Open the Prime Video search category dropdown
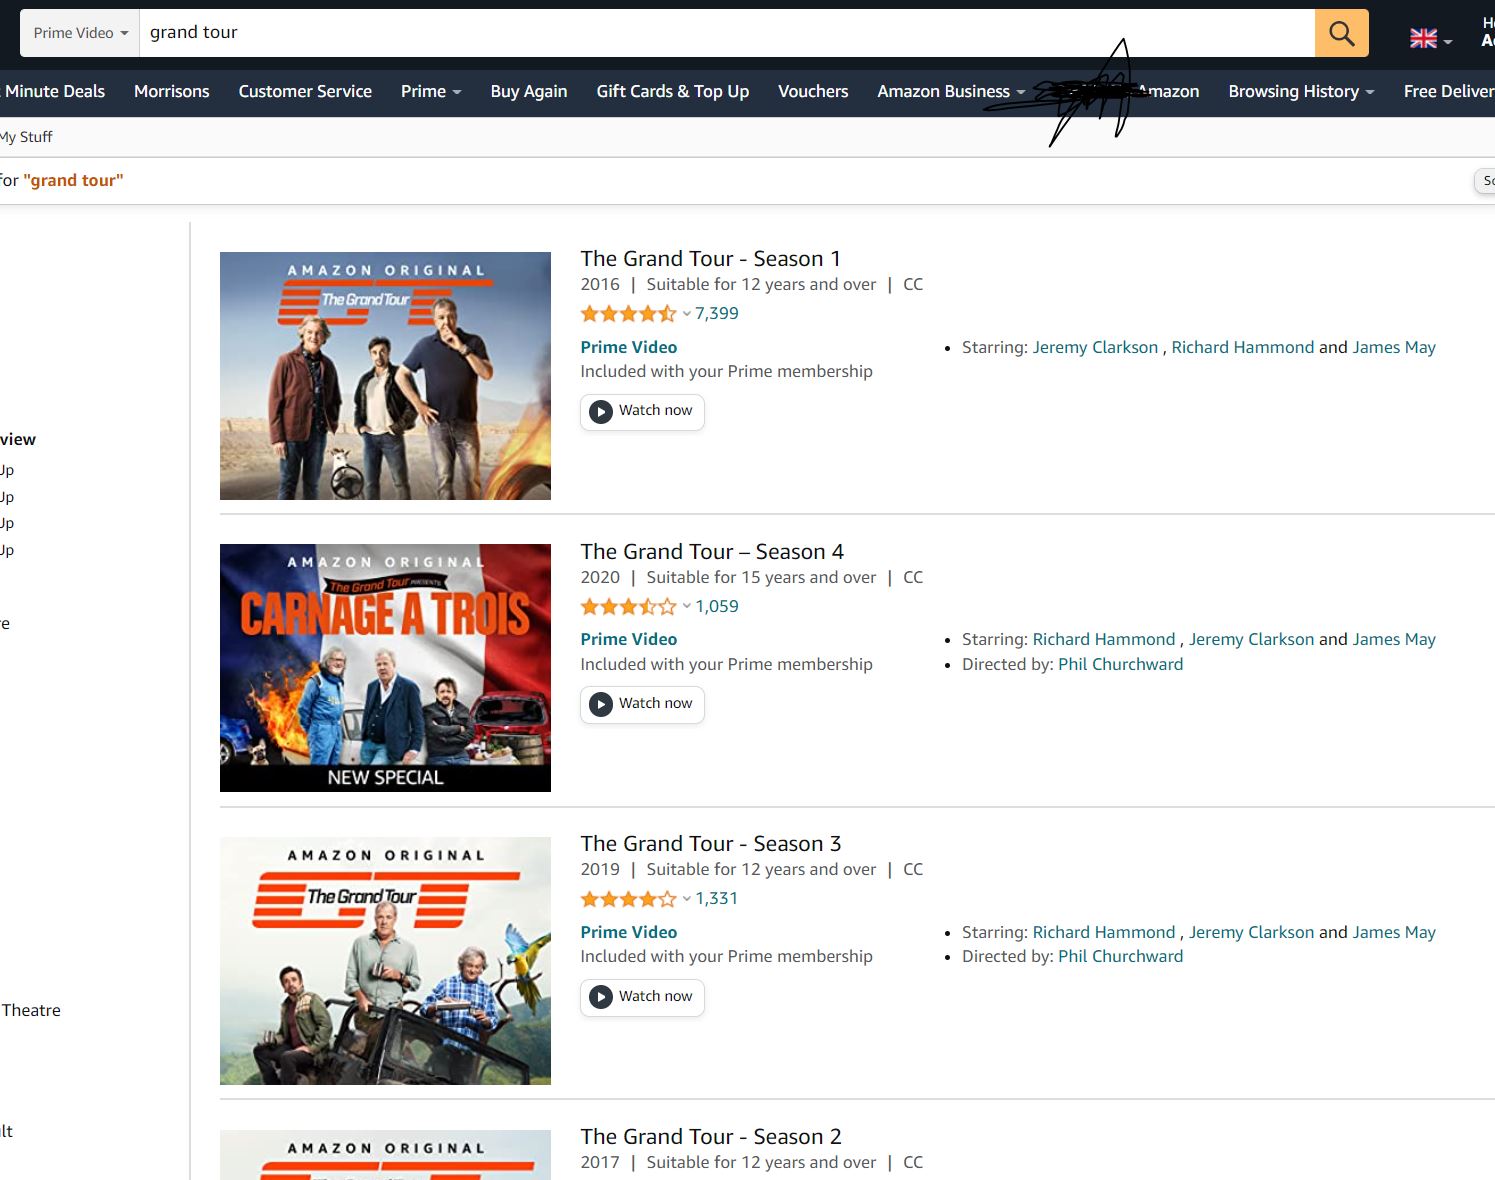The height and width of the screenshot is (1180, 1495). tap(80, 33)
